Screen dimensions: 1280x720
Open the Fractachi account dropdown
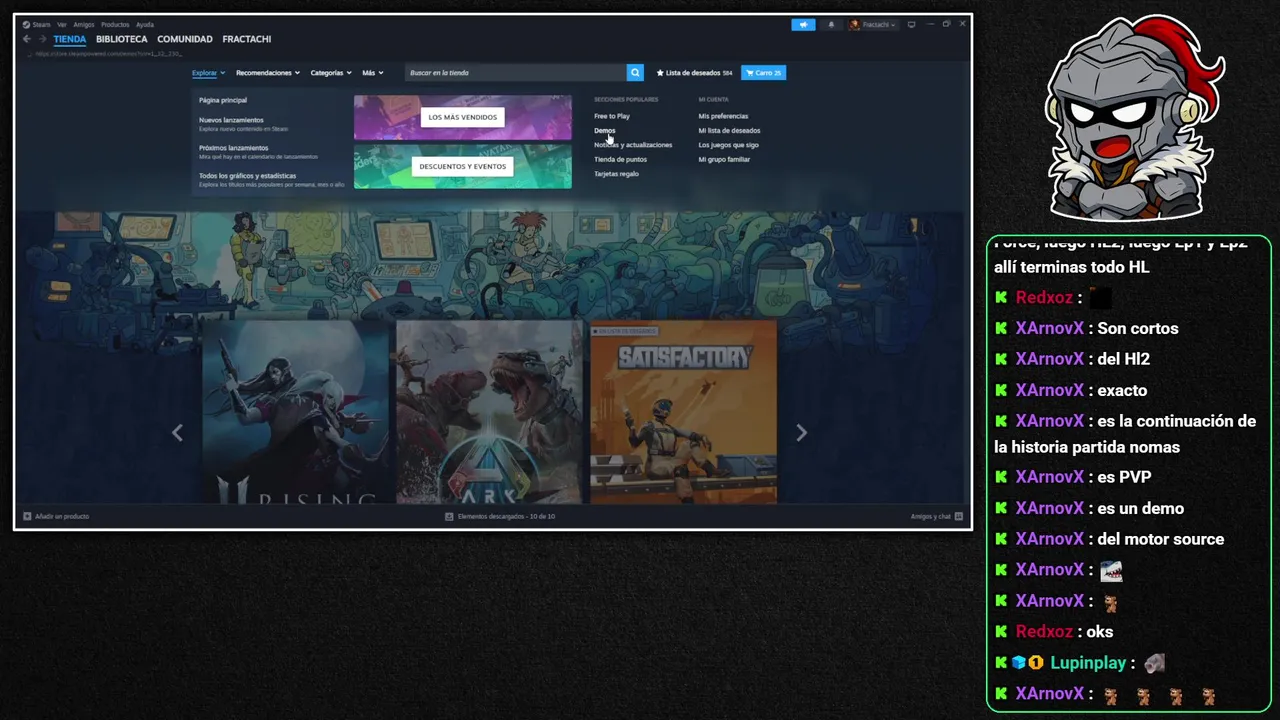pos(872,25)
